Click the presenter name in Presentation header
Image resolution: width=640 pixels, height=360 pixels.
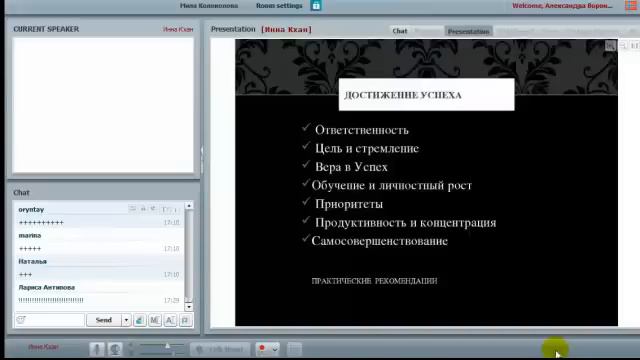pyautogui.click(x=287, y=29)
